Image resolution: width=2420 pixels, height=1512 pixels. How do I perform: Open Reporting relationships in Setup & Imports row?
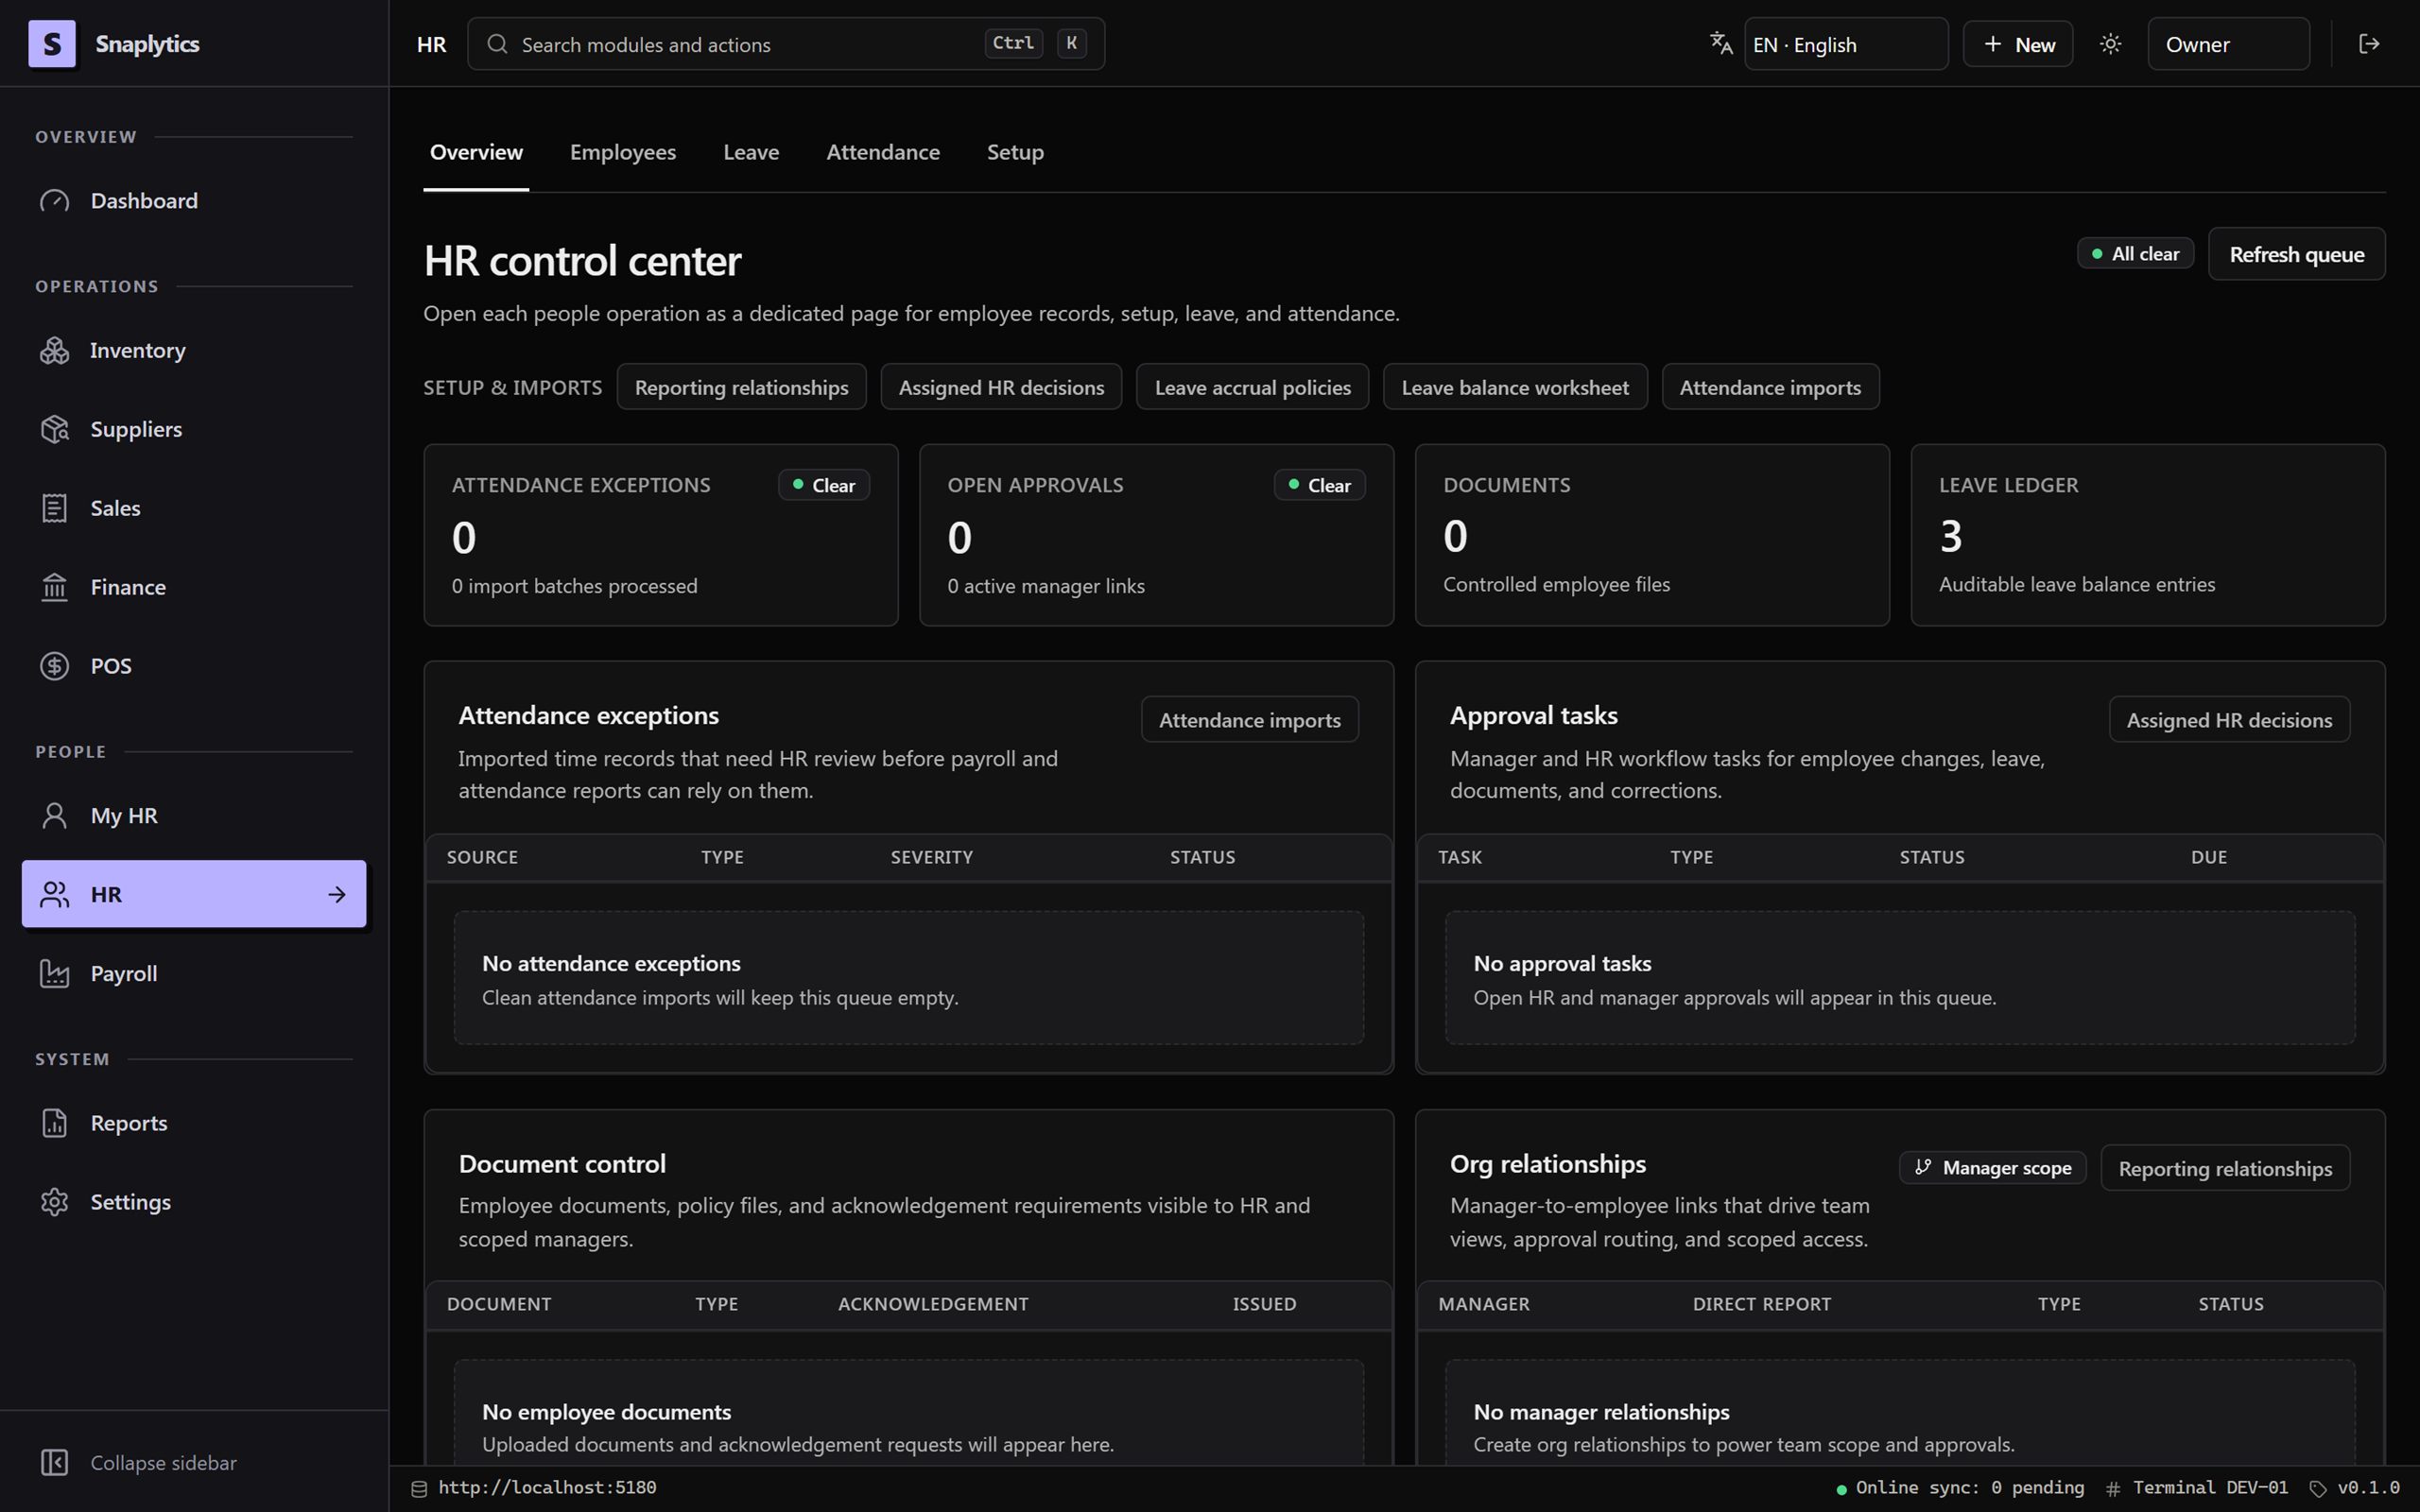coord(741,388)
